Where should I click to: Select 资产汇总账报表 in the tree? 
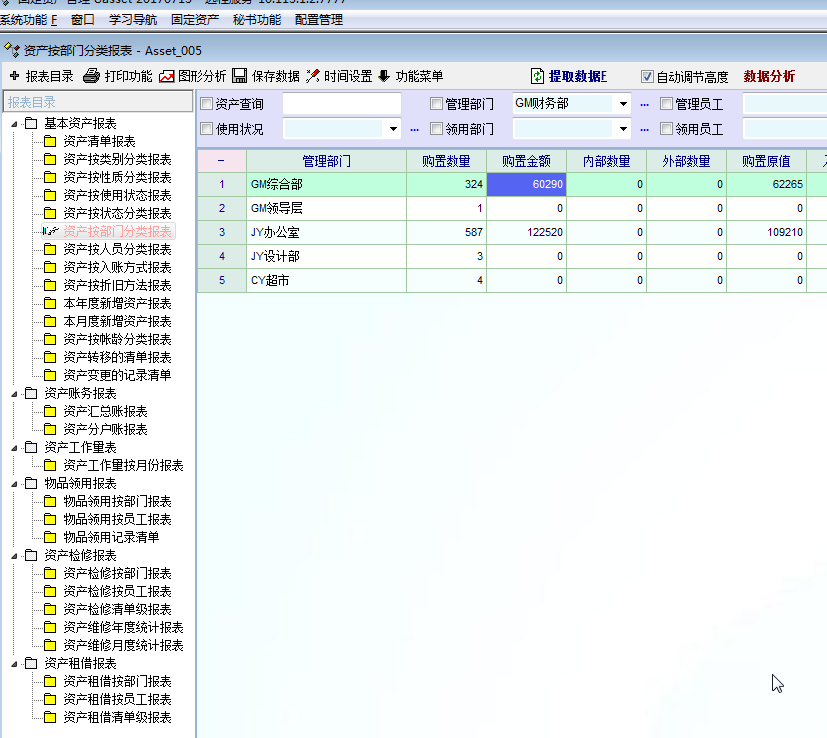(x=105, y=412)
